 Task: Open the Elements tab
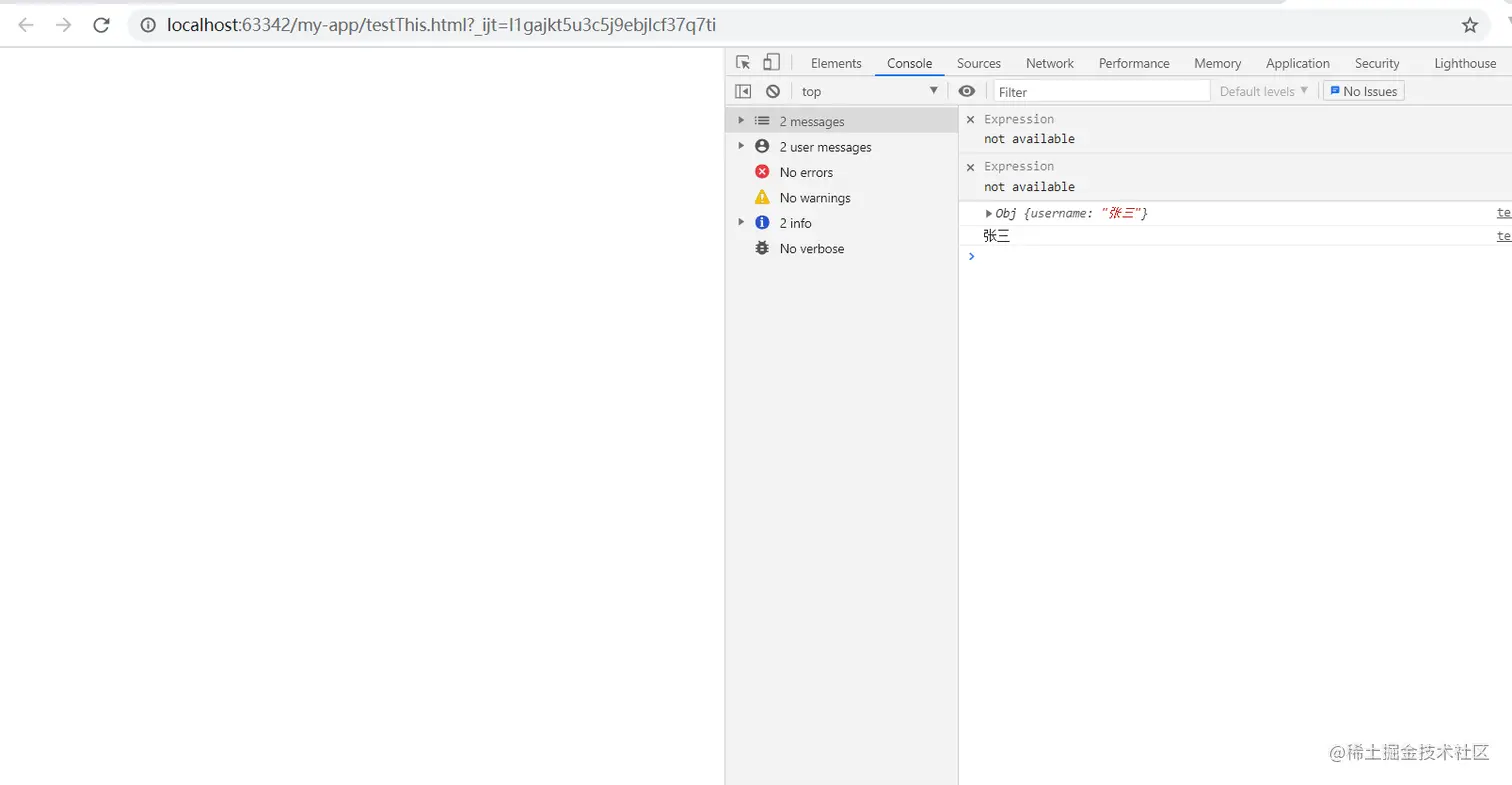(x=836, y=63)
